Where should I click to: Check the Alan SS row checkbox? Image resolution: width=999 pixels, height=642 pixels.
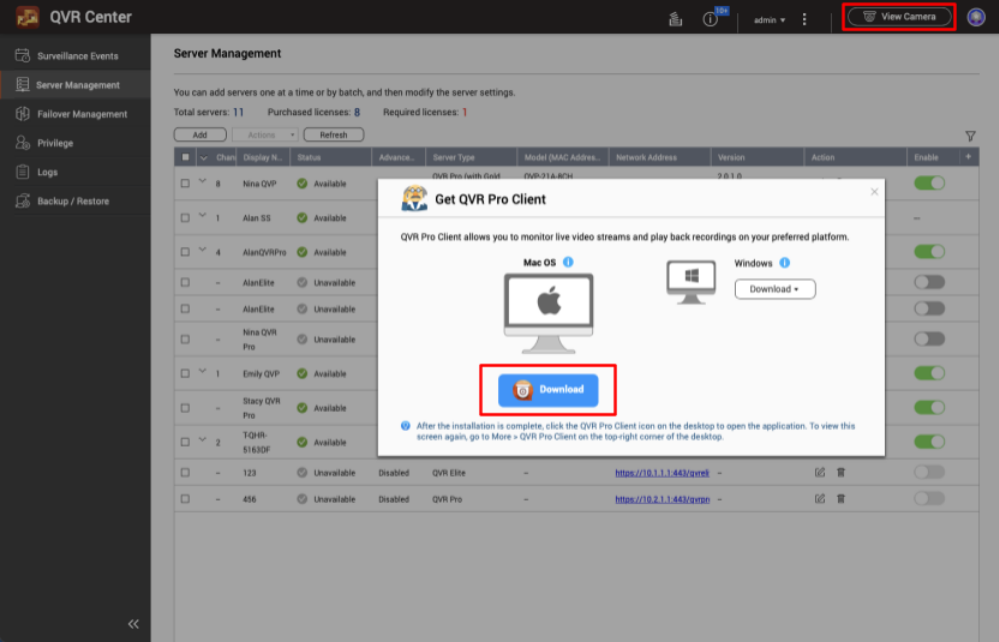185,218
